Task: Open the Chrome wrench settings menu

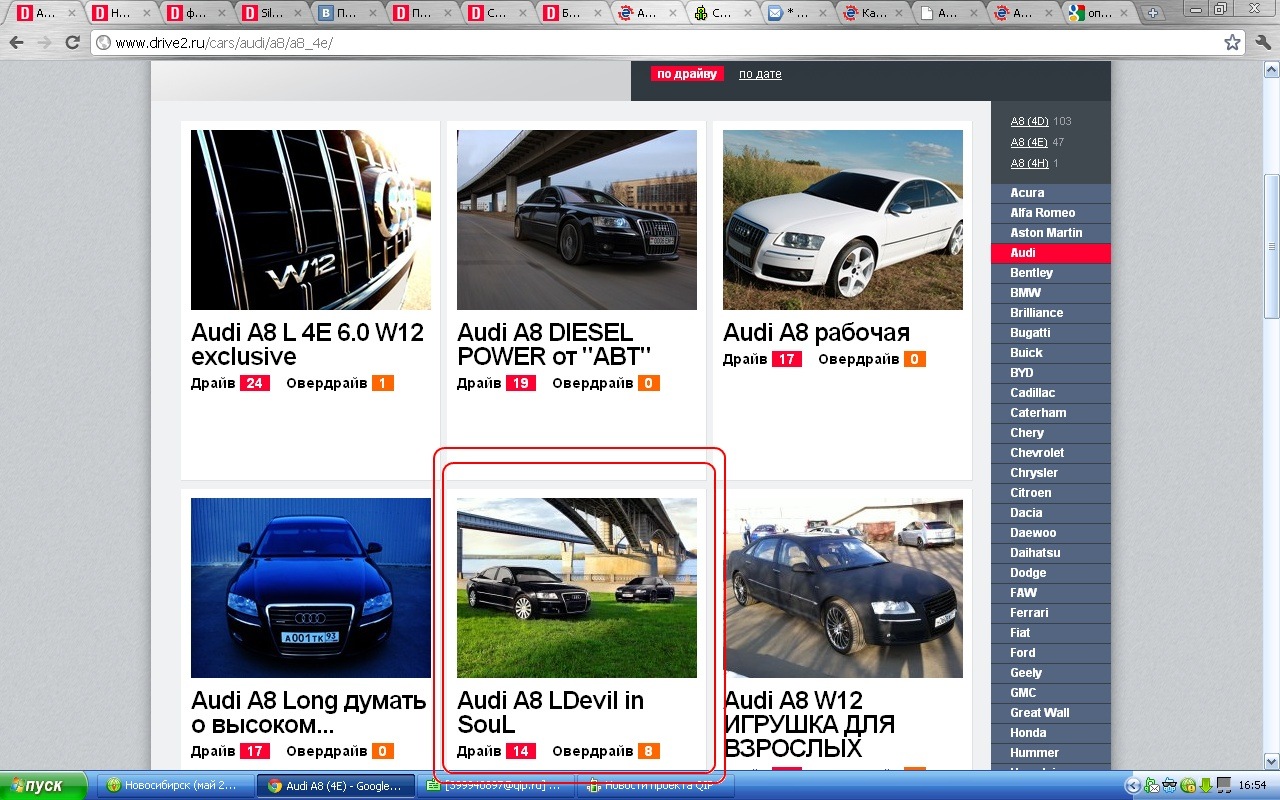Action: pyautogui.click(x=1262, y=43)
